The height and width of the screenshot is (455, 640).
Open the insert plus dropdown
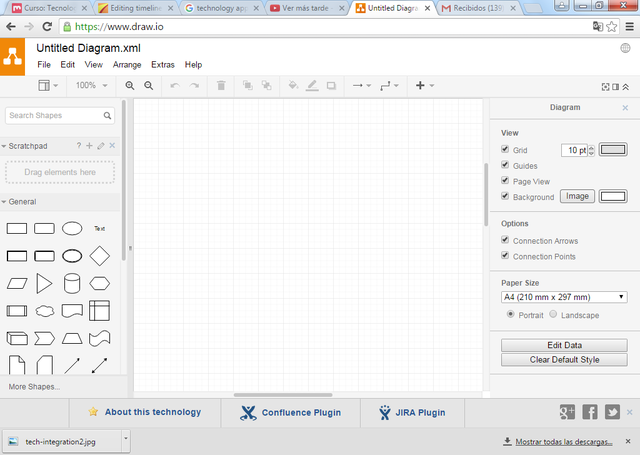point(424,85)
